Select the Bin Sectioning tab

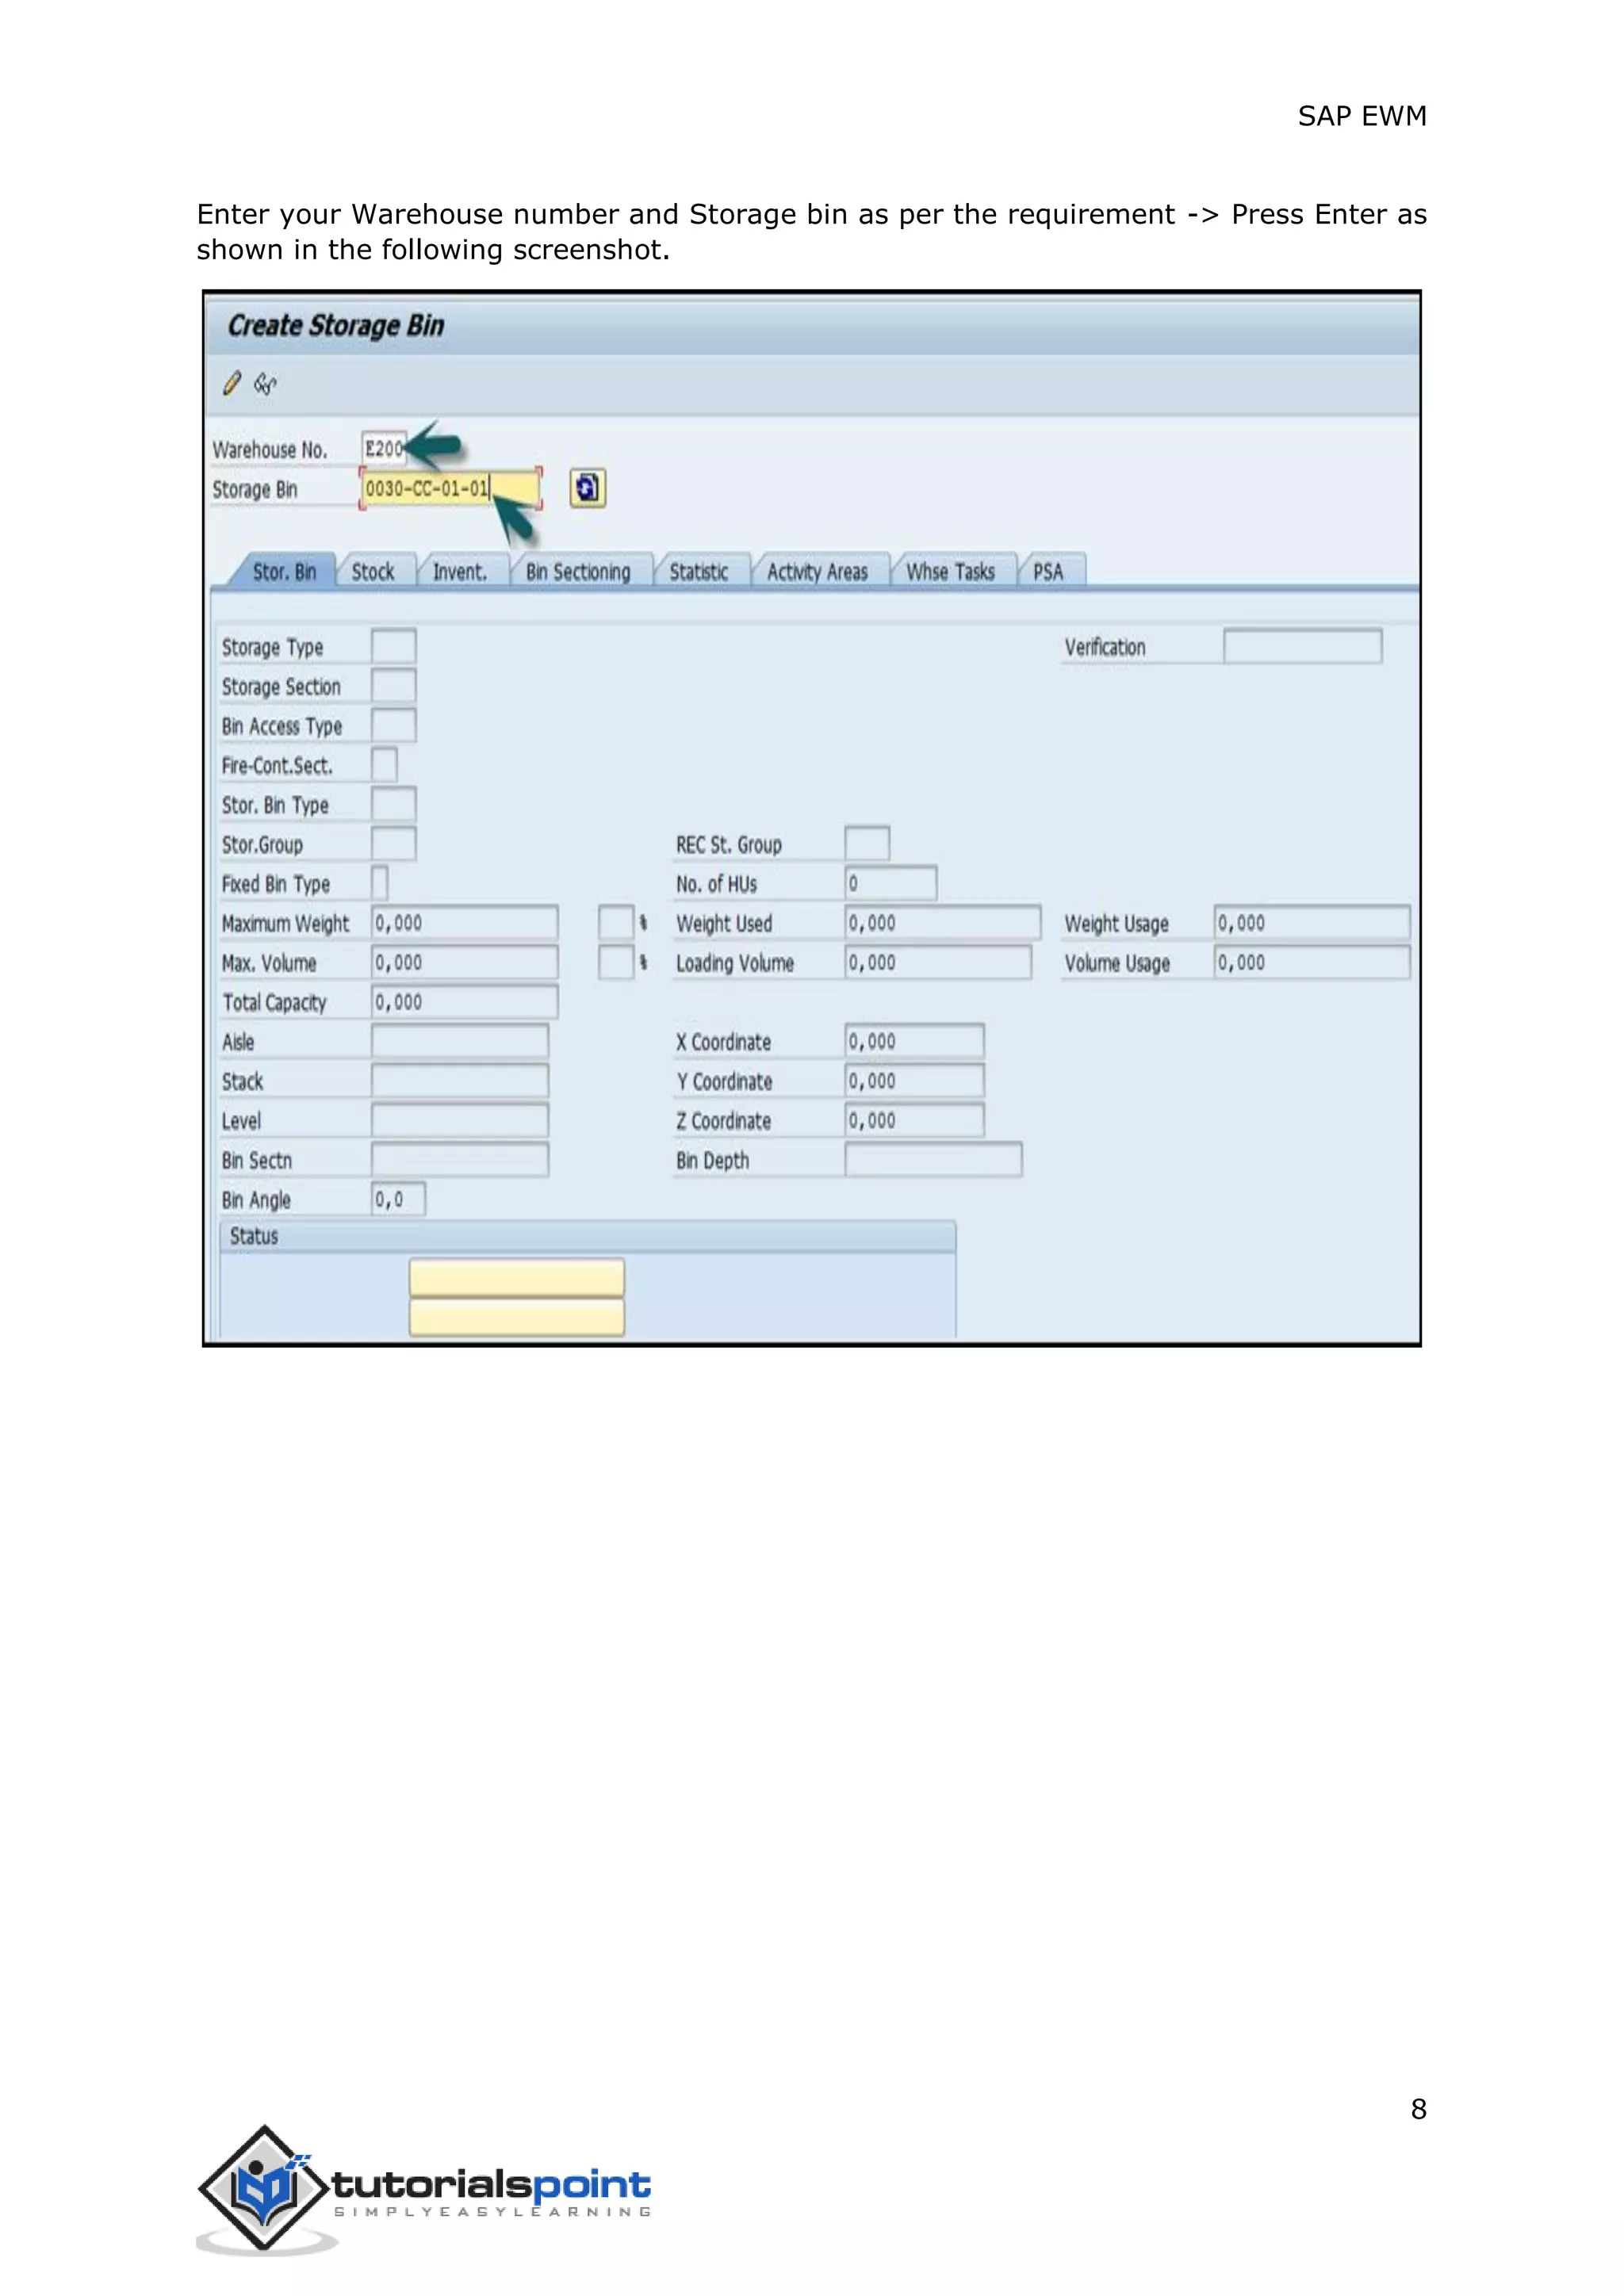[578, 572]
